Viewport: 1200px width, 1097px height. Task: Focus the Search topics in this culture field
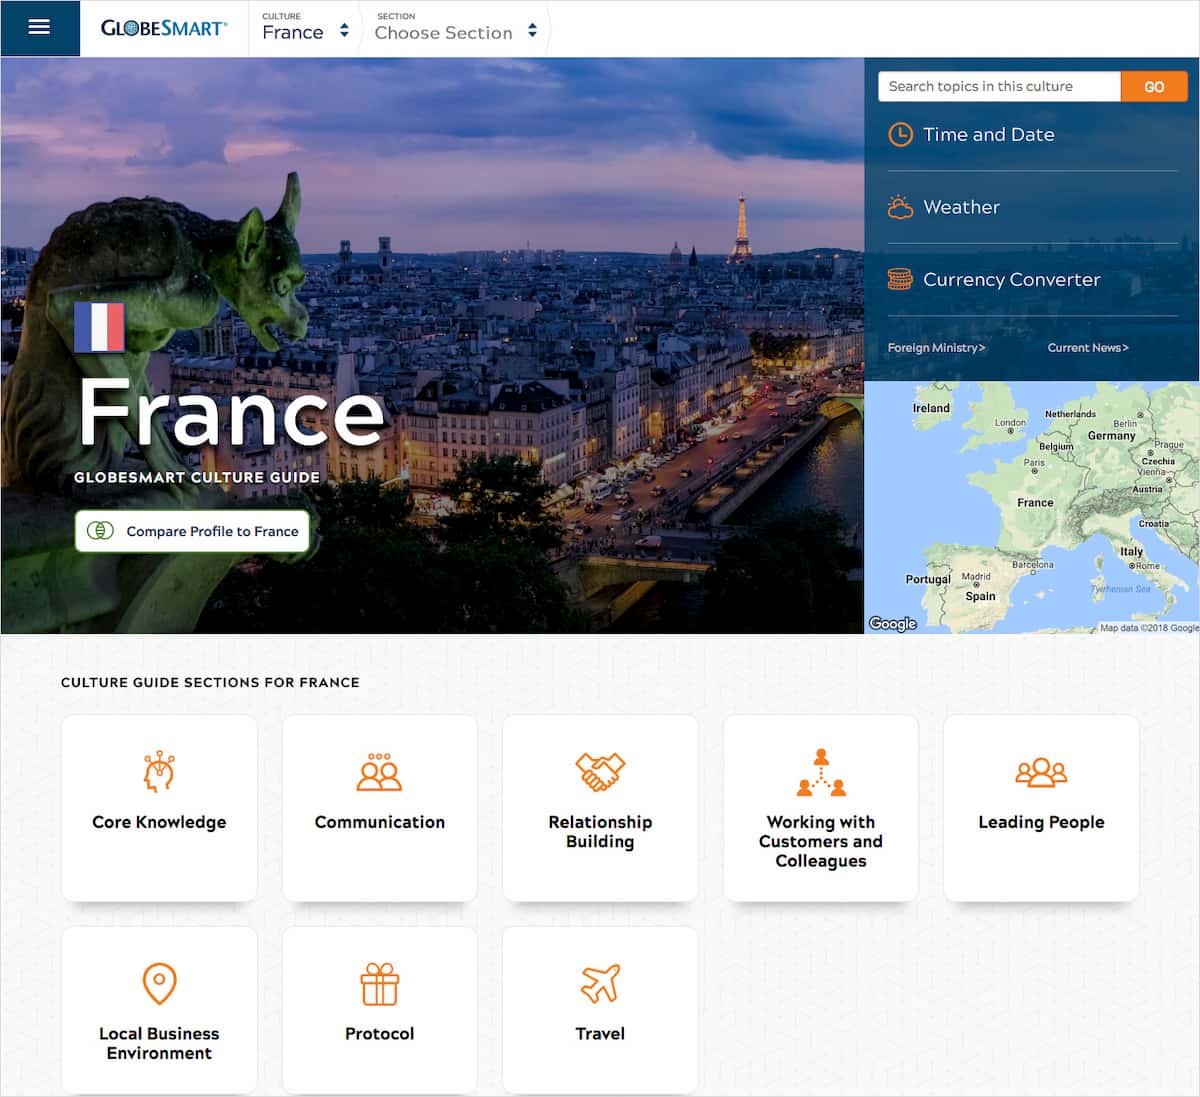[999, 87]
